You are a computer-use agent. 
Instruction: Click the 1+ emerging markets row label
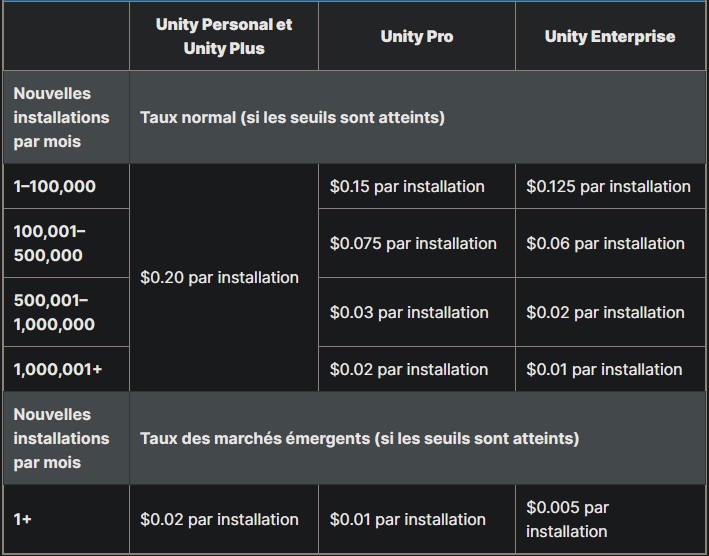[x=23, y=520]
